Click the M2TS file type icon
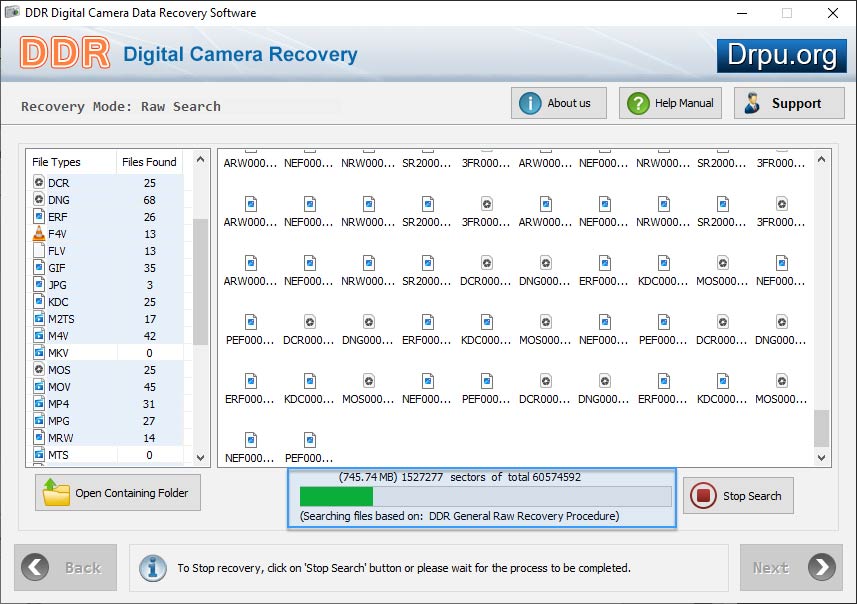 click(x=39, y=318)
